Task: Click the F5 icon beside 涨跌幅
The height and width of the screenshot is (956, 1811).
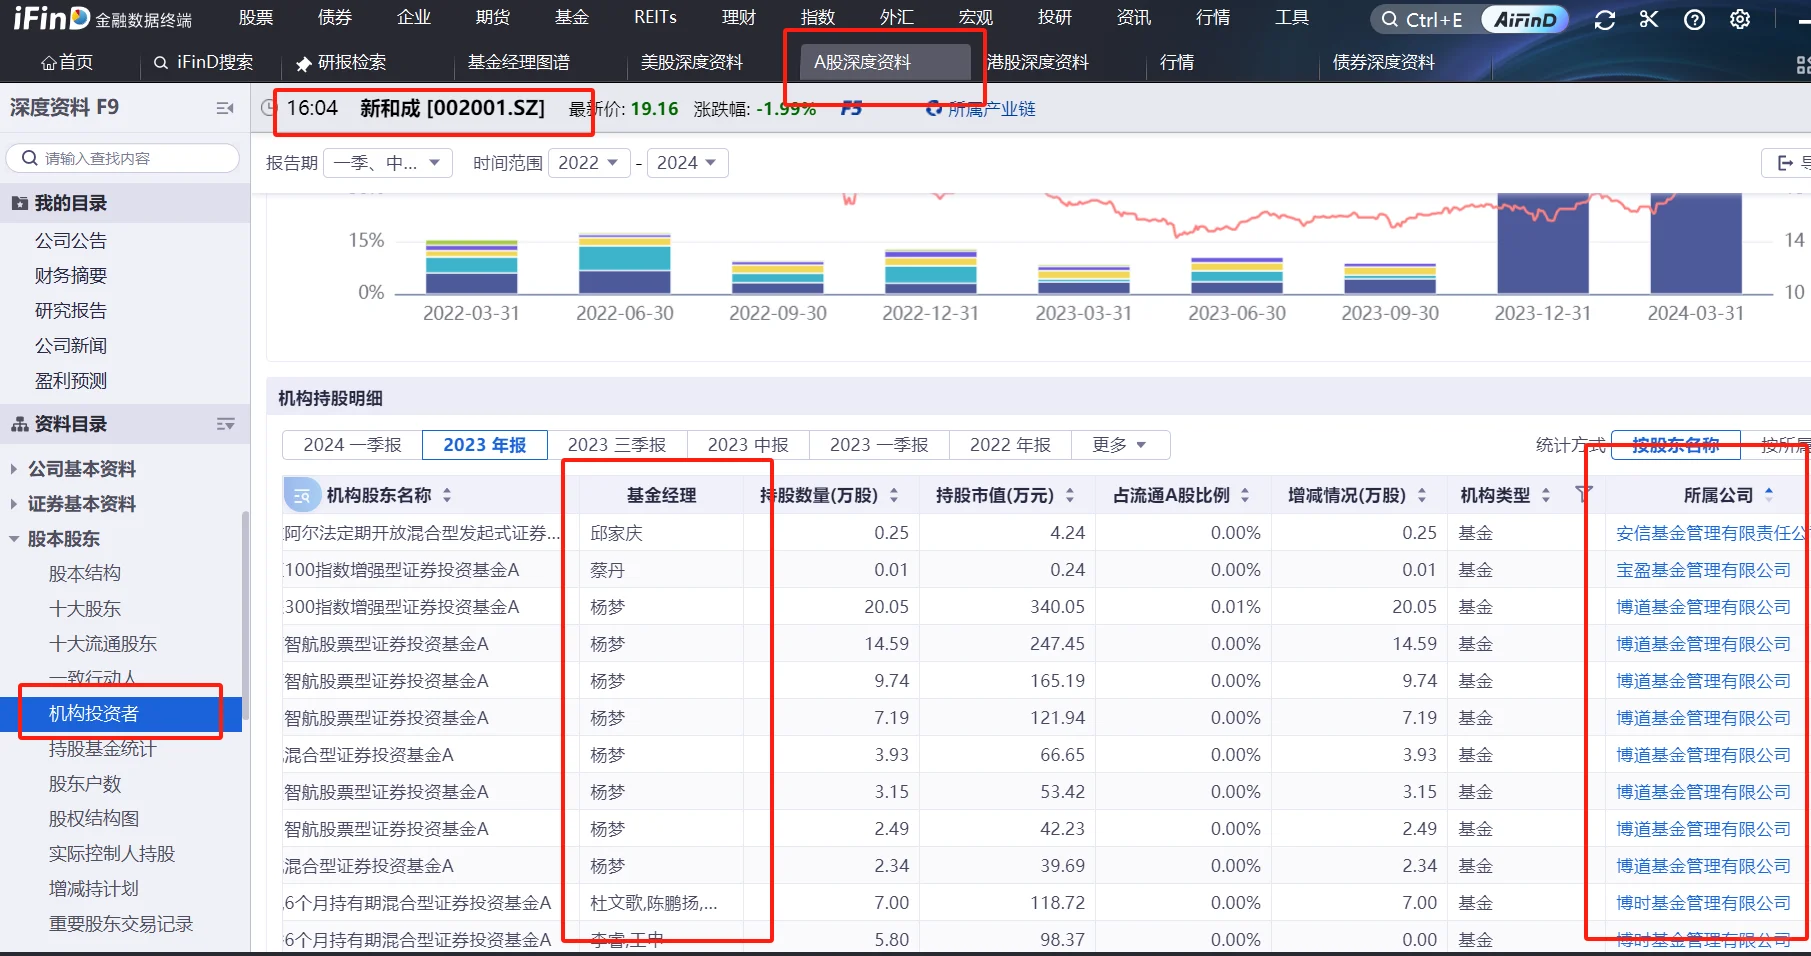Action: 851,108
